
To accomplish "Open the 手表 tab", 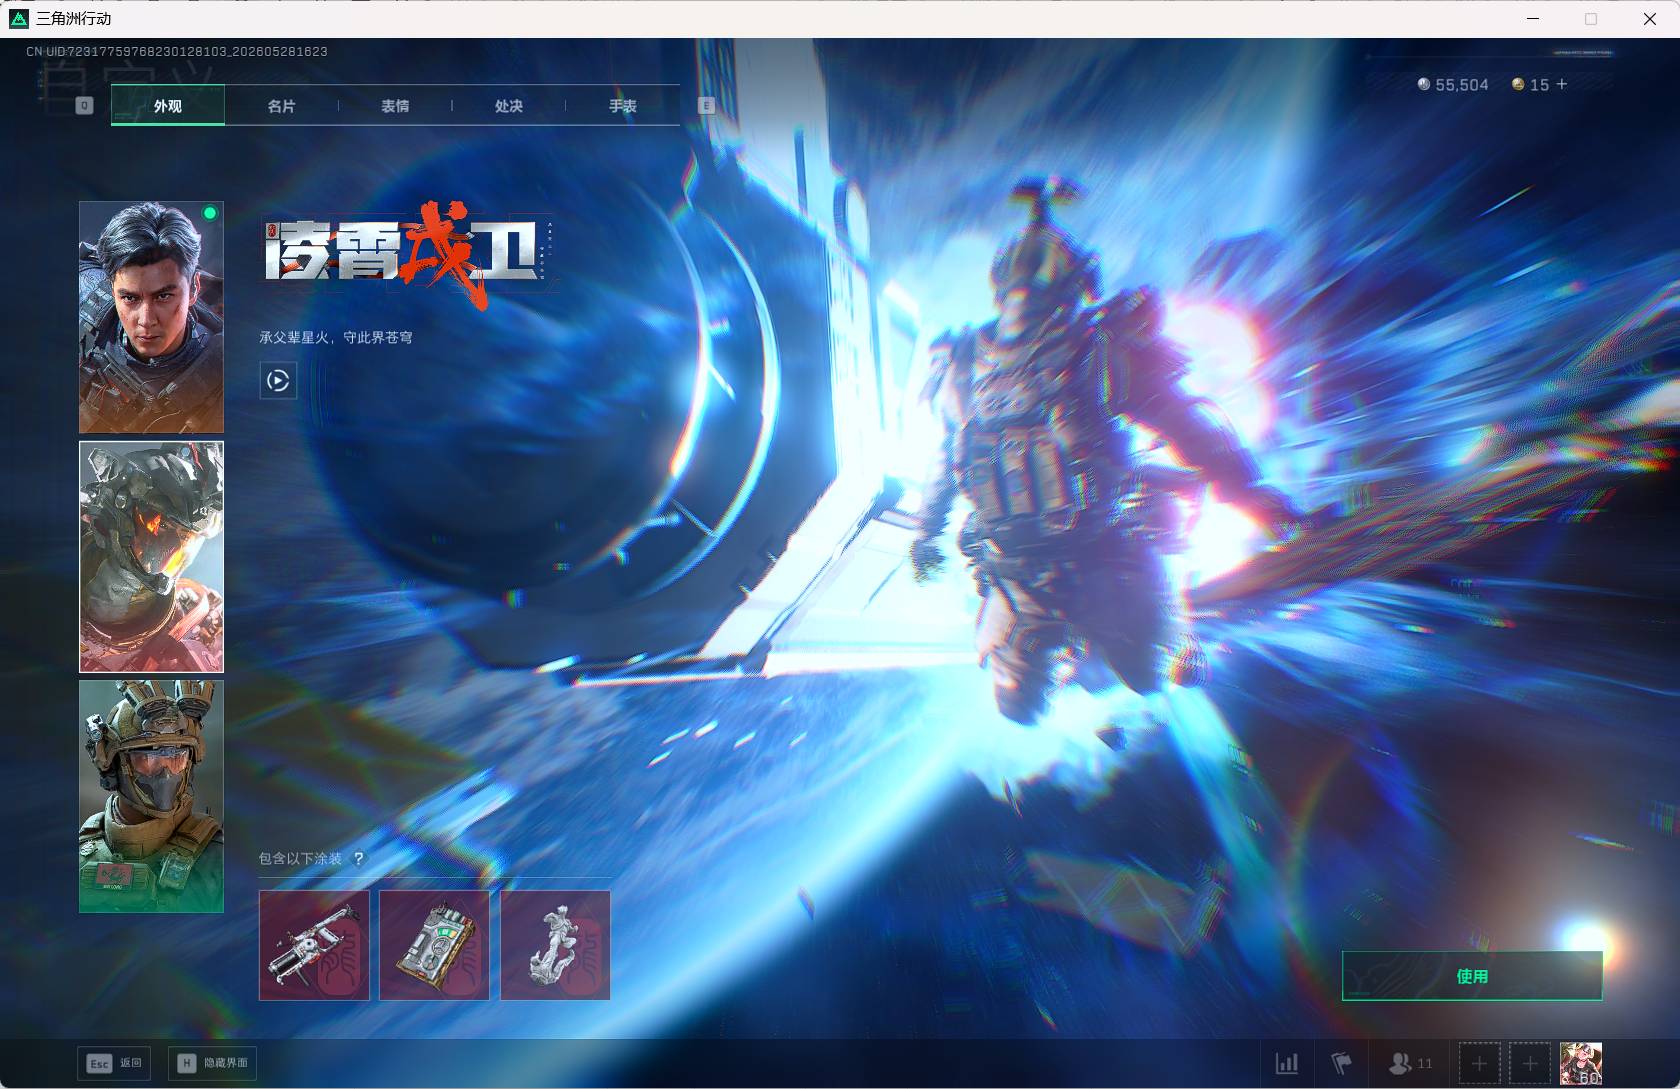I will click(623, 105).
